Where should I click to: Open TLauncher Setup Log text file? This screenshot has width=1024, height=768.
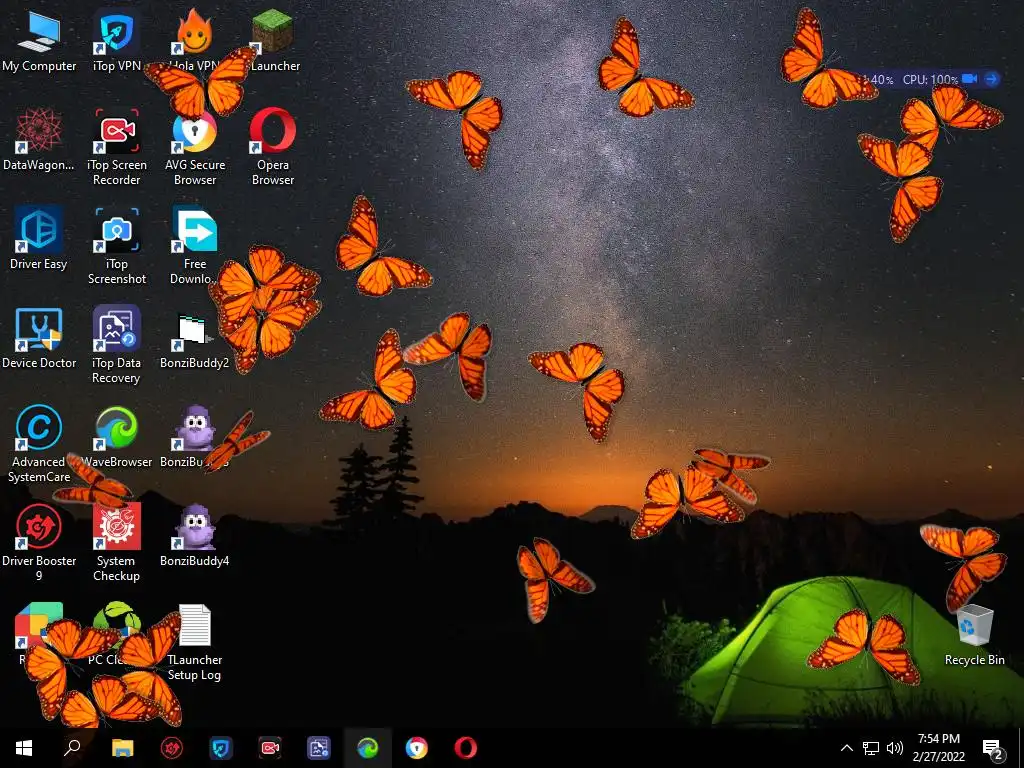(195, 643)
